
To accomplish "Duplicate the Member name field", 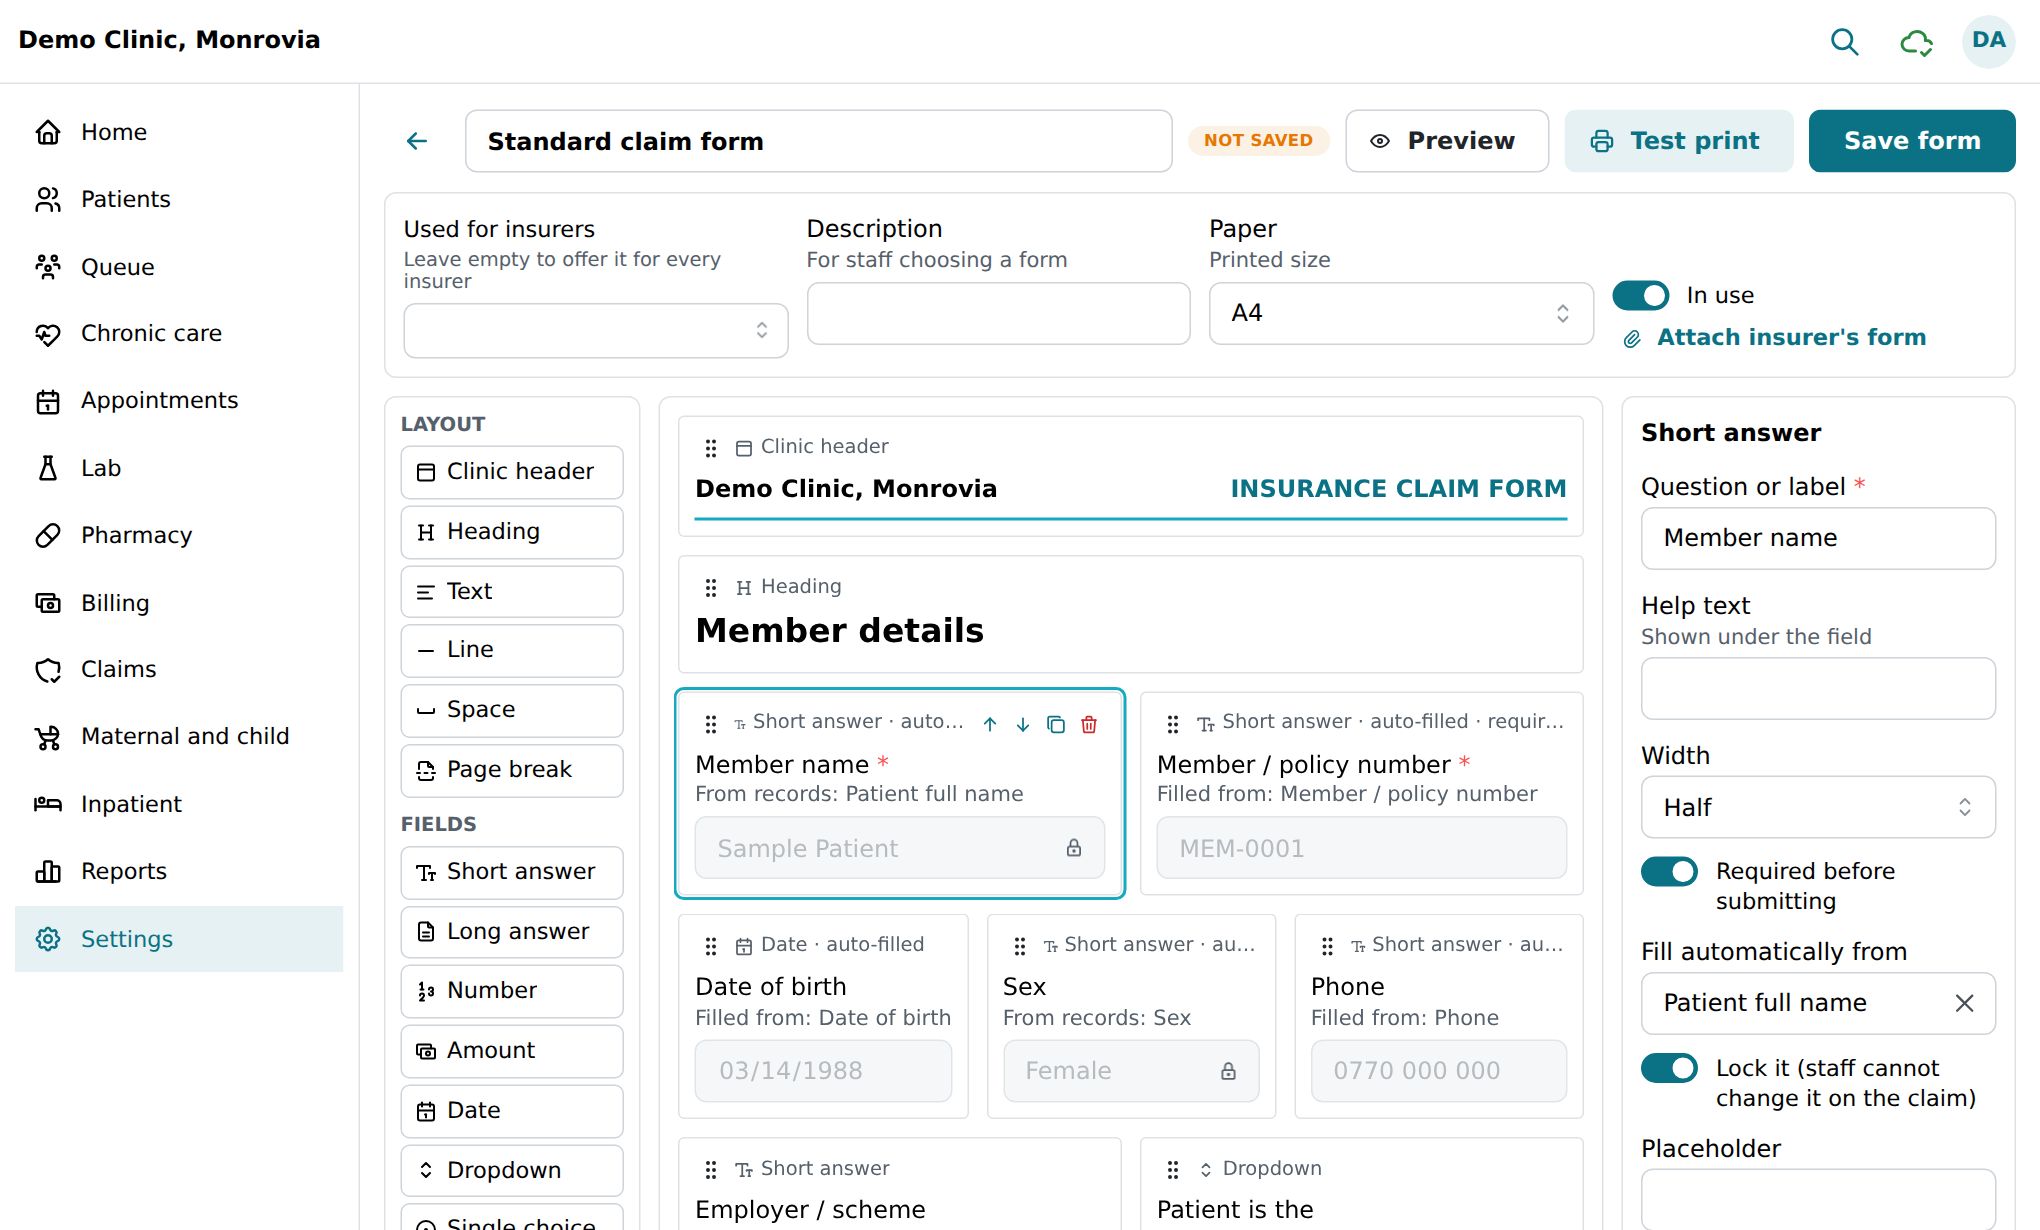I will click(x=1056, y=724).
